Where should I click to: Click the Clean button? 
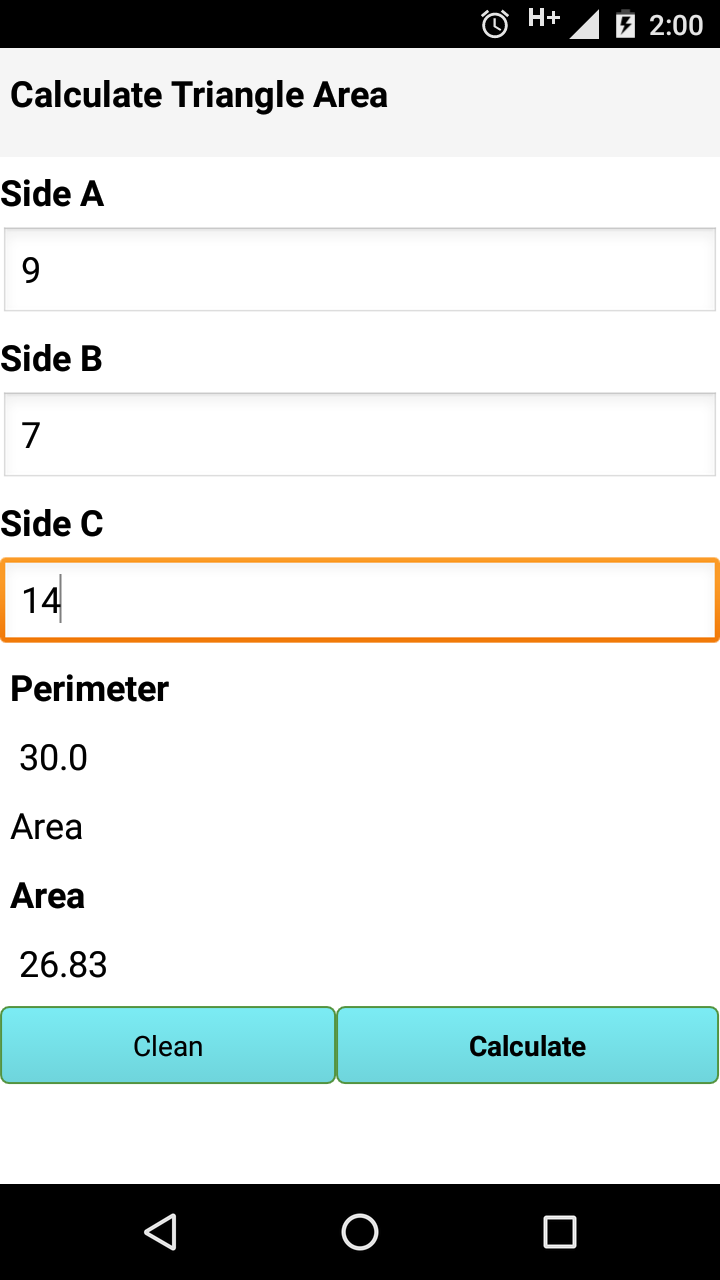(168, 1045)
